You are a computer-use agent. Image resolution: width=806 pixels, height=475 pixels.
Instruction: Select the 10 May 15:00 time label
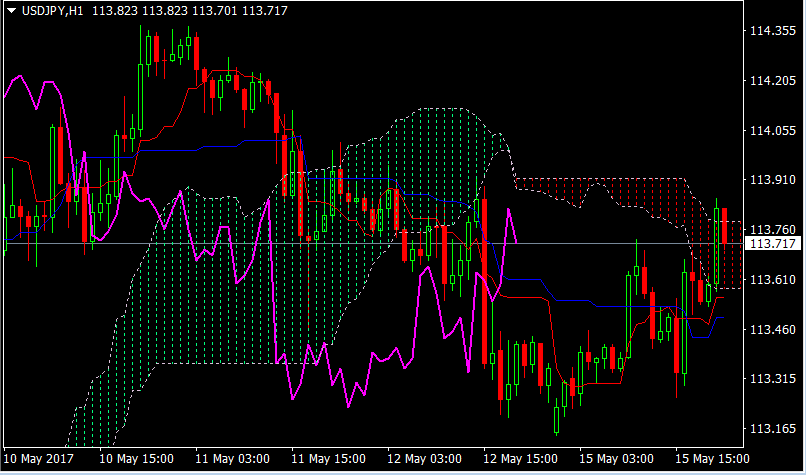(x=136, y=459)
